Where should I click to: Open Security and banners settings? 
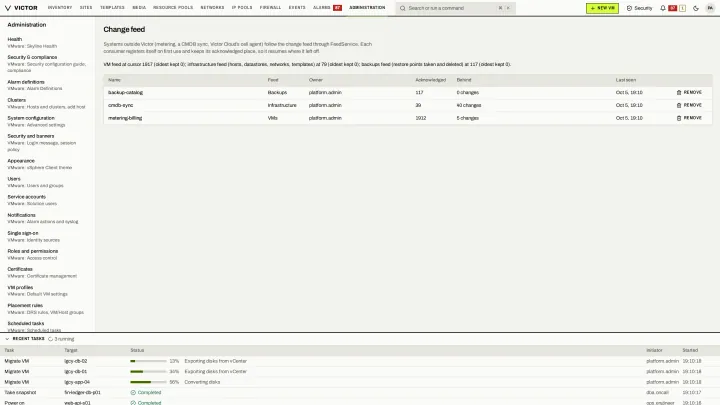click(x=47, y=142)
